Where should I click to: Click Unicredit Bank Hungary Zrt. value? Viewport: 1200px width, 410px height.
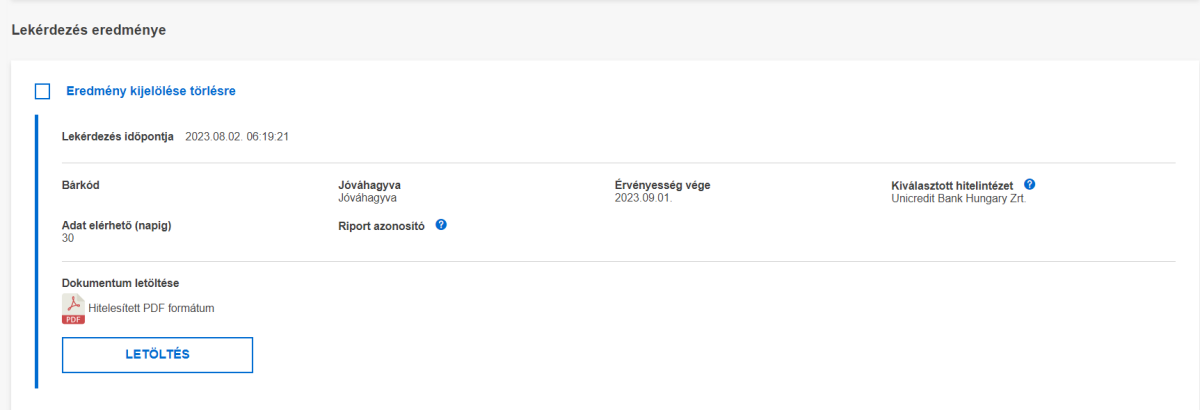tap(958, 198)
